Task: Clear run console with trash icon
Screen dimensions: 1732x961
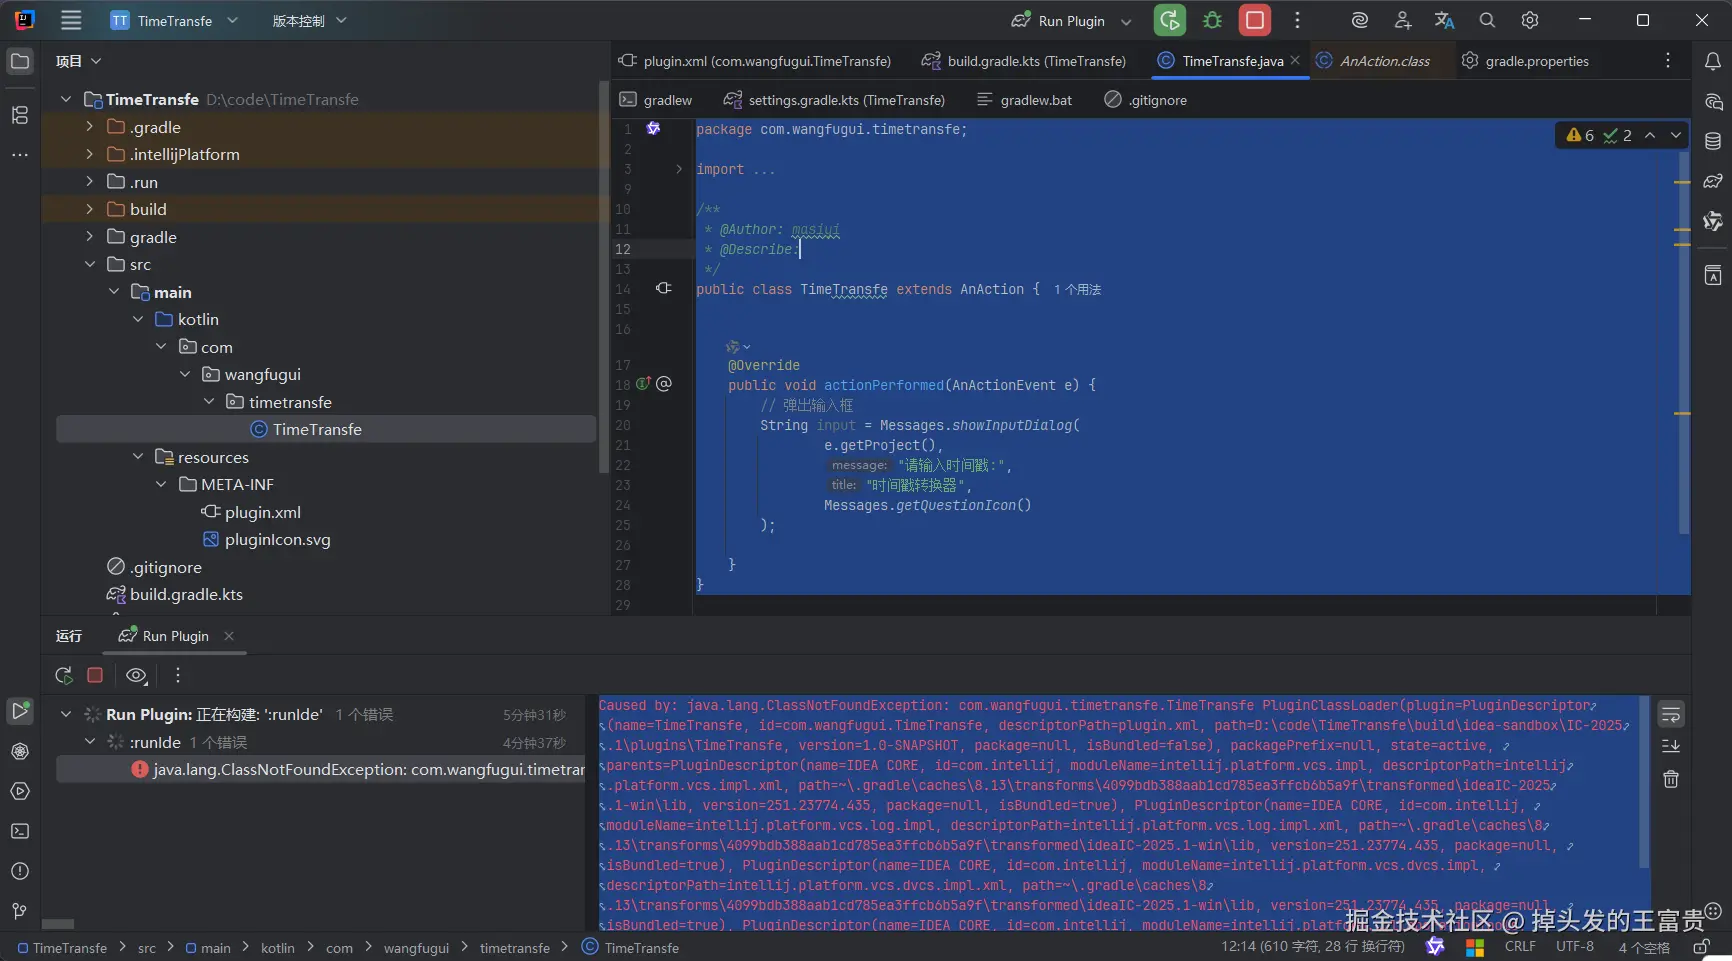Action: coord(1670,779)
